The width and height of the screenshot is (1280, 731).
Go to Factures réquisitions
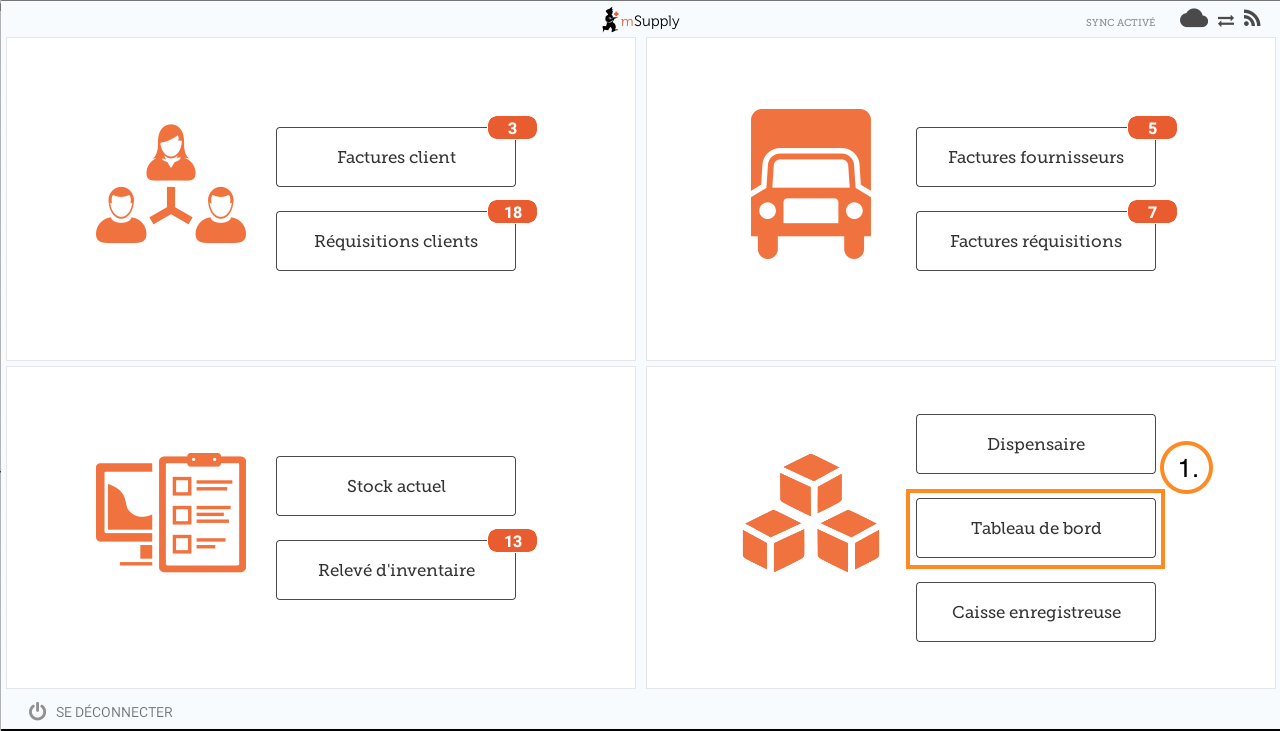tap(1035, 241)
